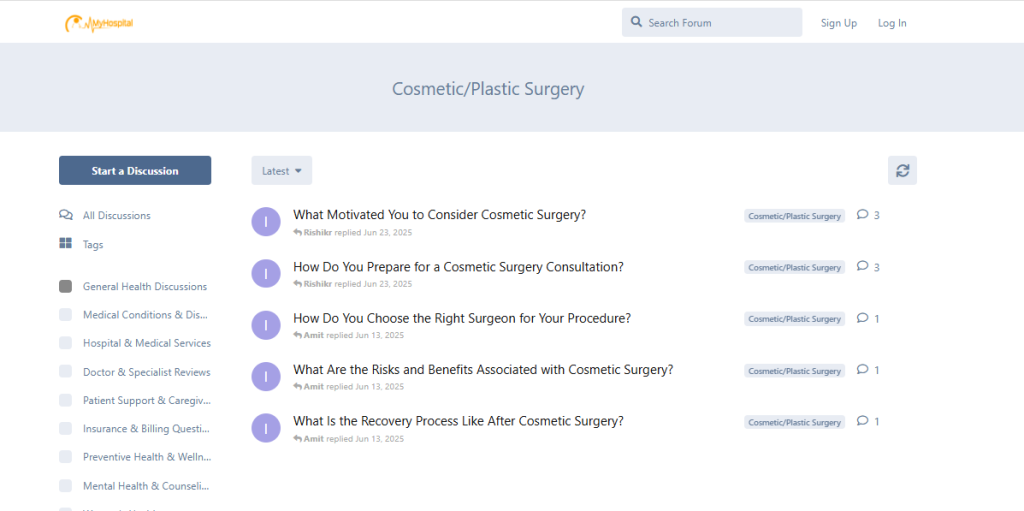Image resolution: width=1024 pixels, height=511 pixels.
Task: Open 'How Do You Choose the Right Surgeon' thread
Action: [x=461, y=319]
